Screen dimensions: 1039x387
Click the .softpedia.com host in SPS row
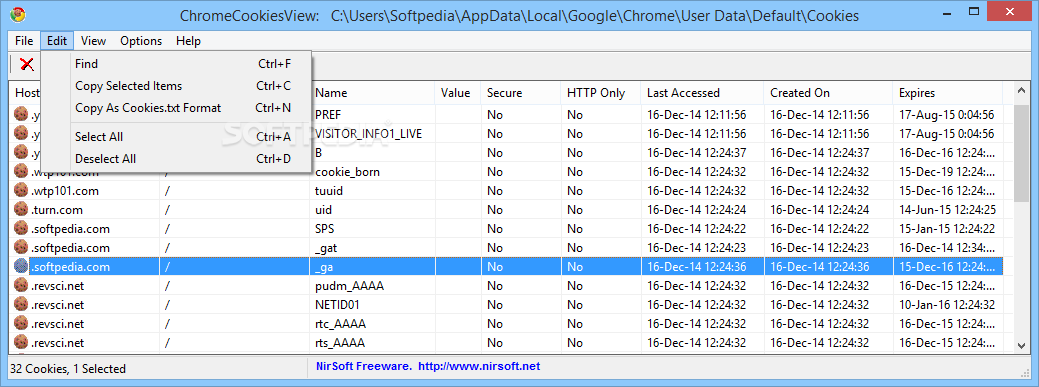click(x=70, y=229)
